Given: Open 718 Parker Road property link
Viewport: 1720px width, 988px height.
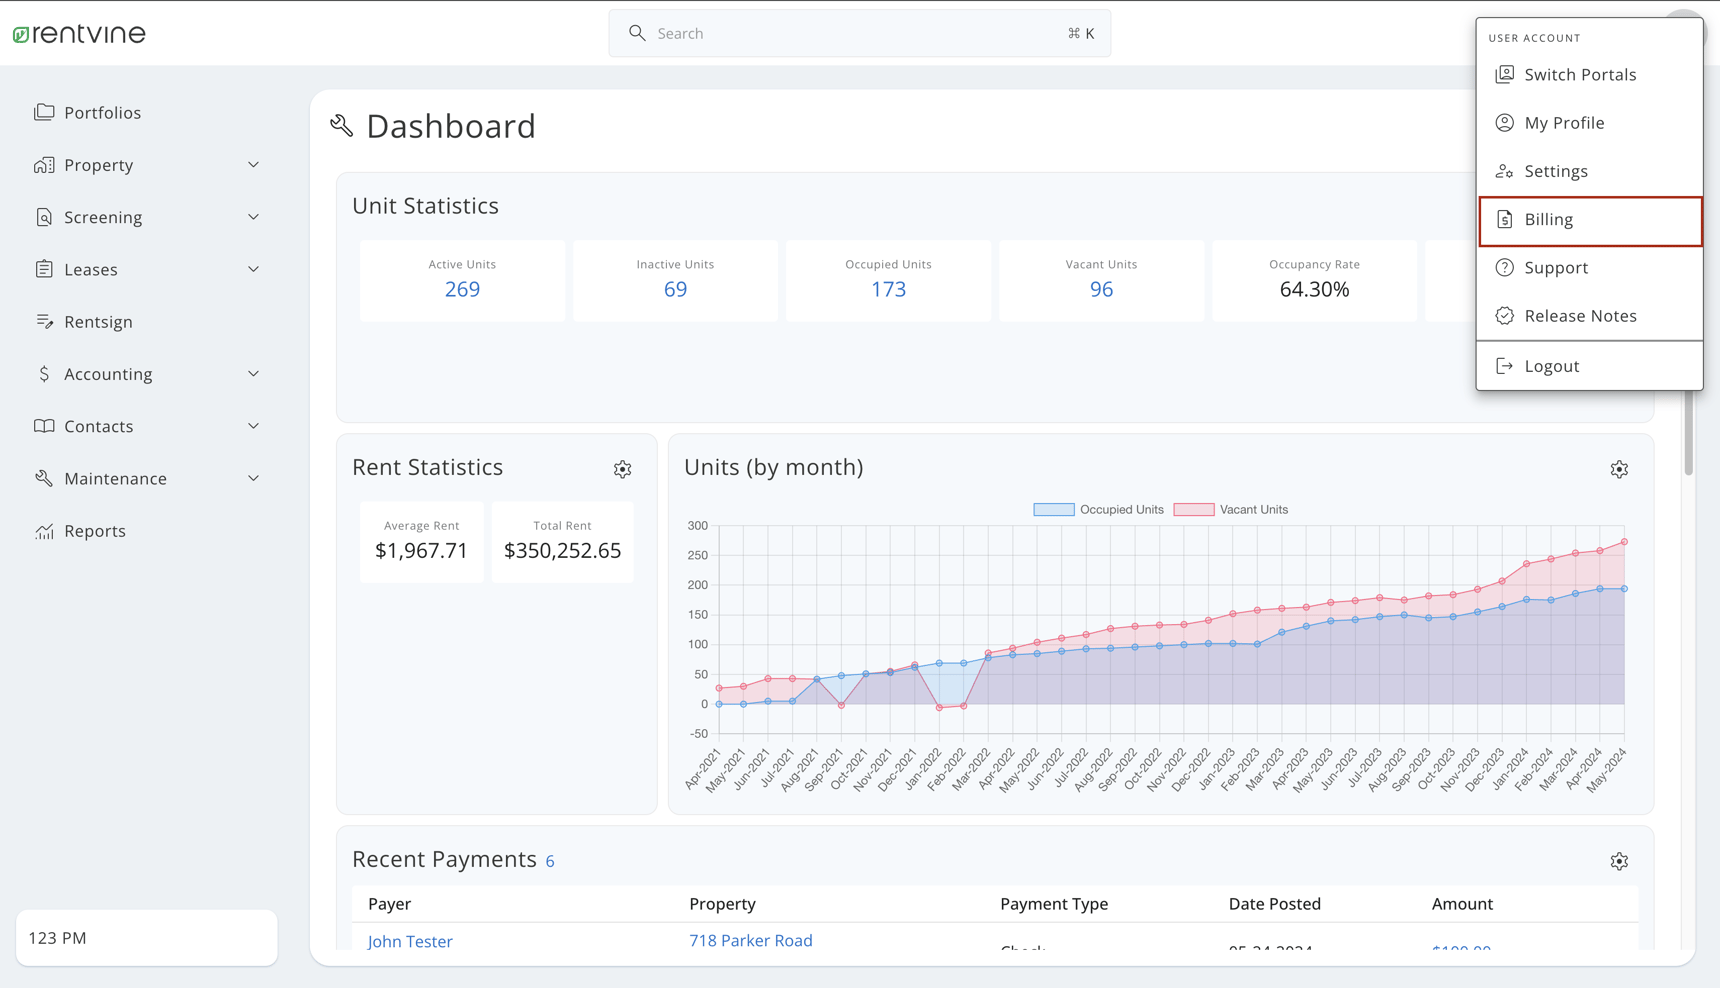Looking at the screenshot, I should pyautogui.click(x=750, y=940).
